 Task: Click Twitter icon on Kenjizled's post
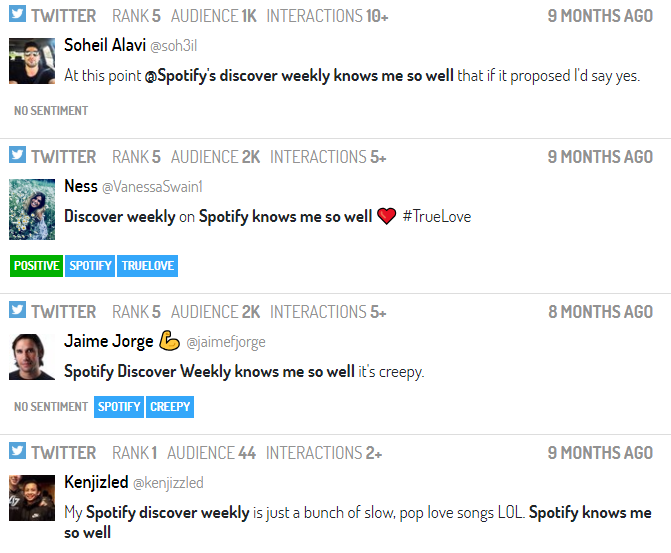pos(18,450)
